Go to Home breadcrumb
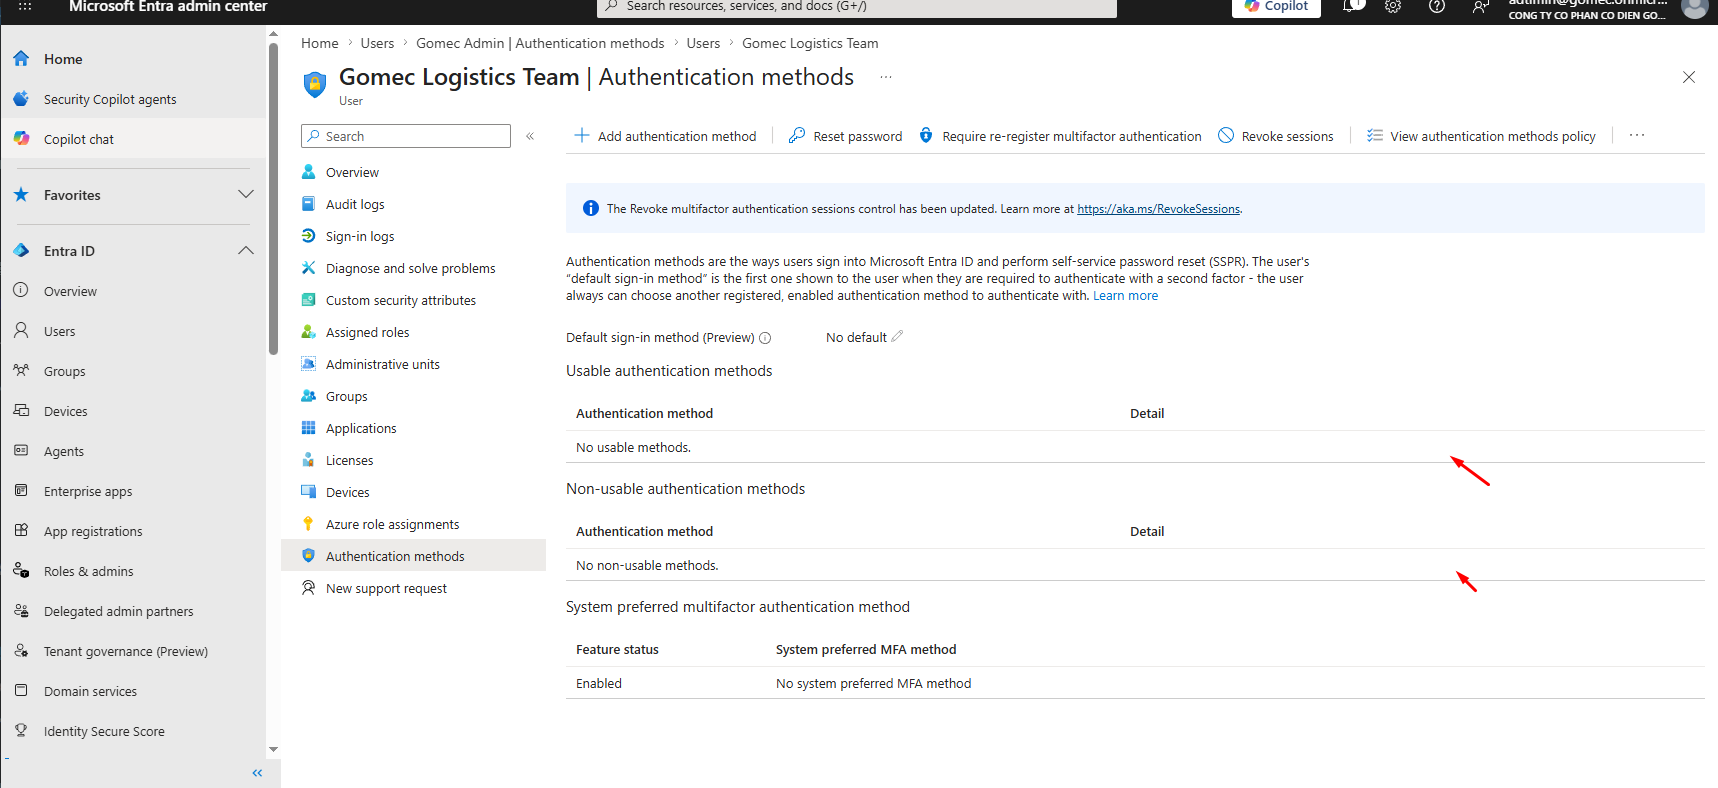This screenshot has height=788, width=1718. click(320, 43)
